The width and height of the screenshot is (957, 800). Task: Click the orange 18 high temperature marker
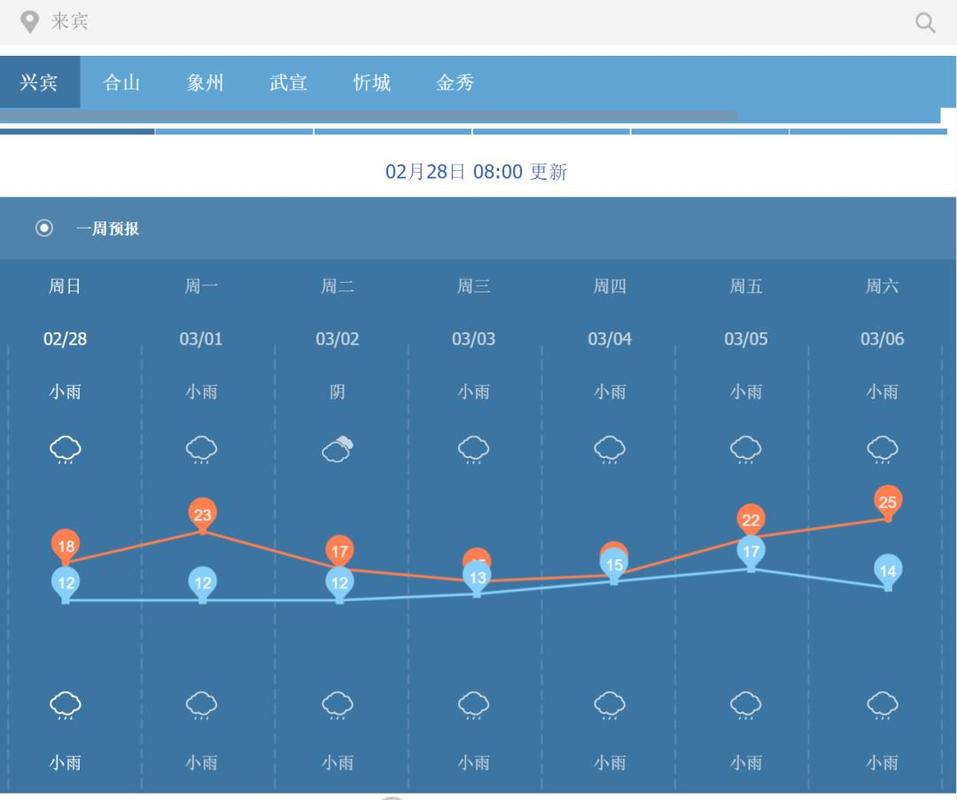[66, 546]
